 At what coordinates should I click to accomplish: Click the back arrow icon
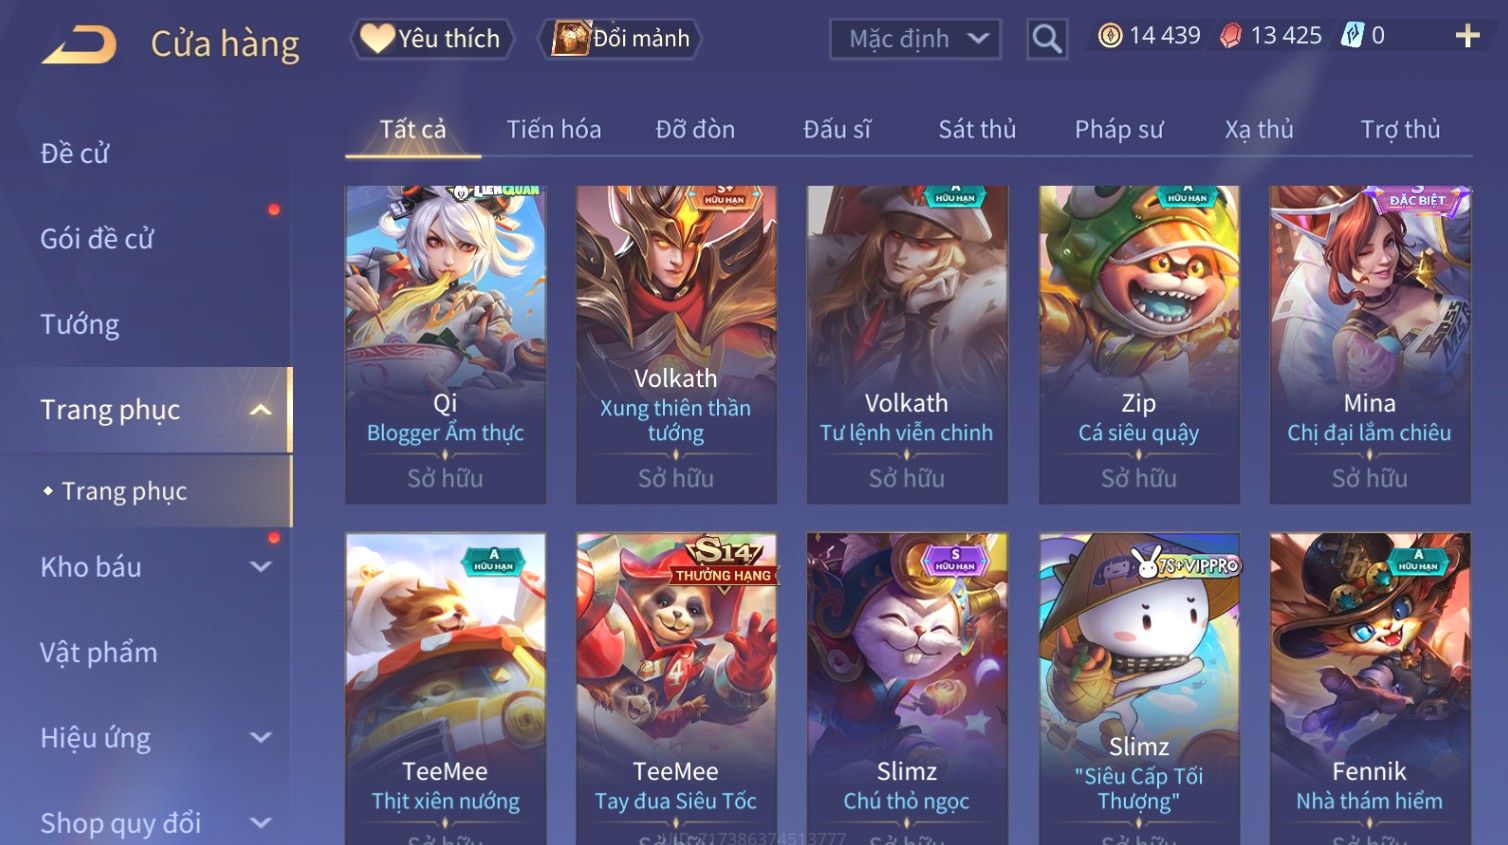[79, 44]
